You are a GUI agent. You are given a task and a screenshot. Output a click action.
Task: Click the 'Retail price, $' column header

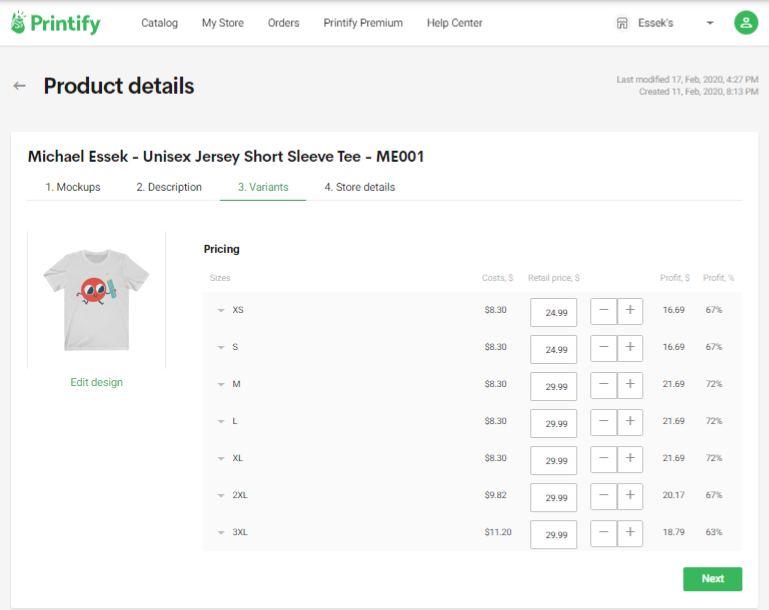point(553,278)
